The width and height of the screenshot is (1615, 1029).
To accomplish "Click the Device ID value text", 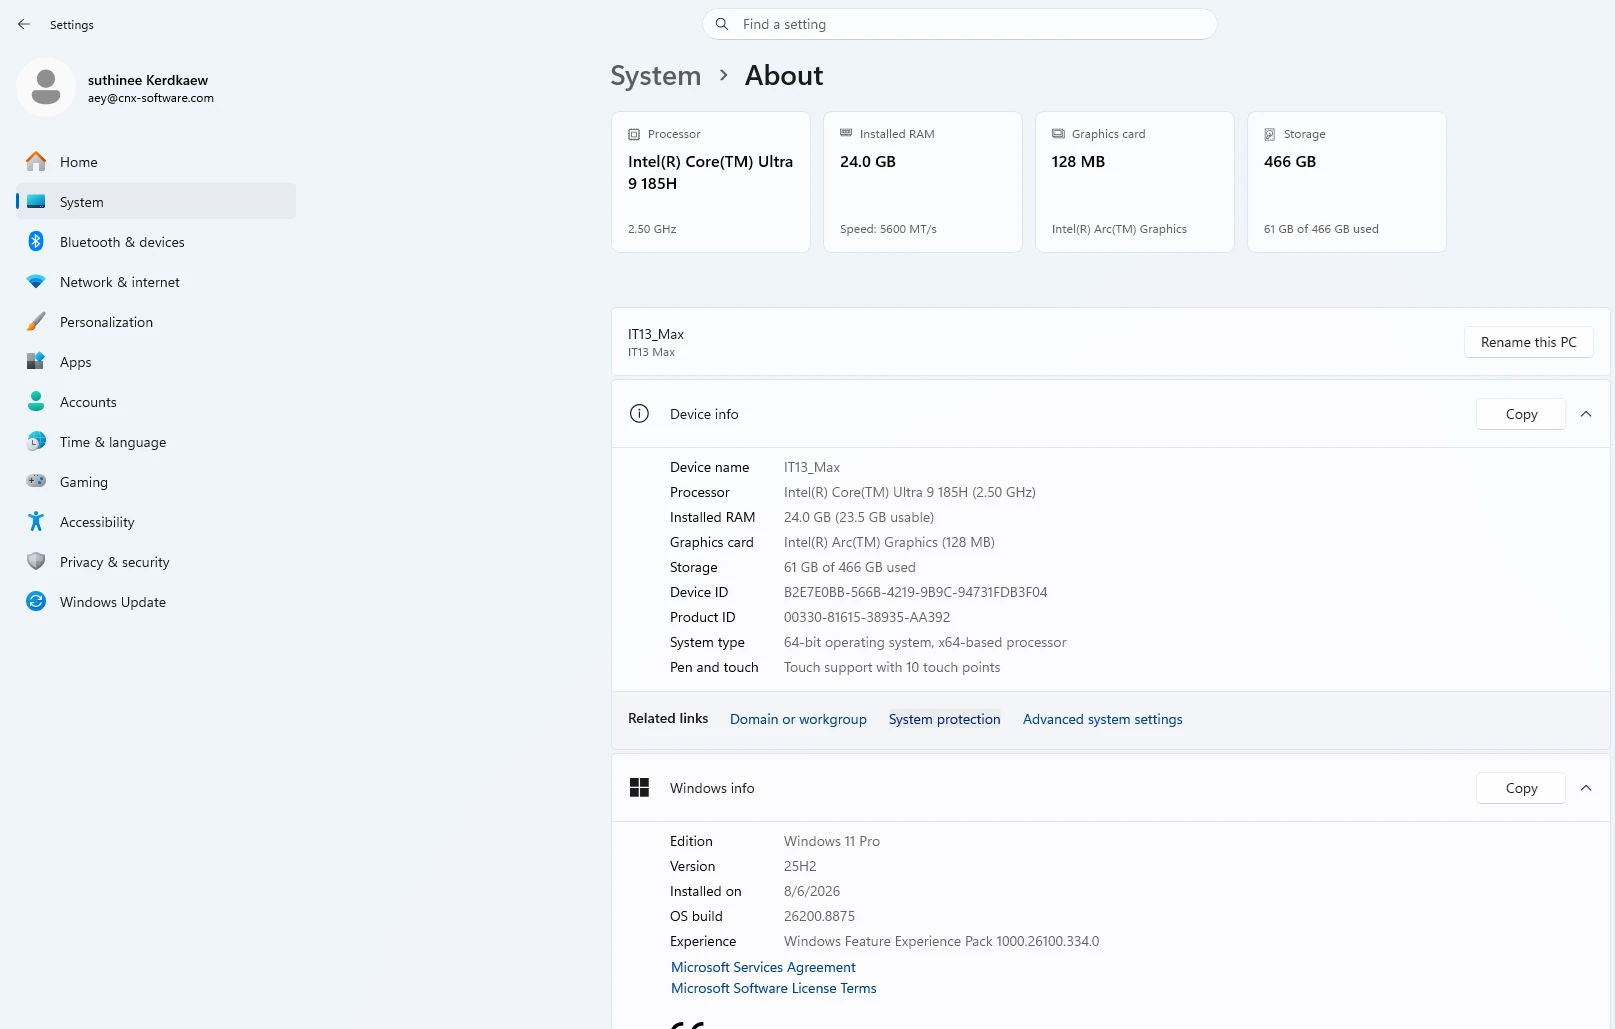I will (915, 592).
